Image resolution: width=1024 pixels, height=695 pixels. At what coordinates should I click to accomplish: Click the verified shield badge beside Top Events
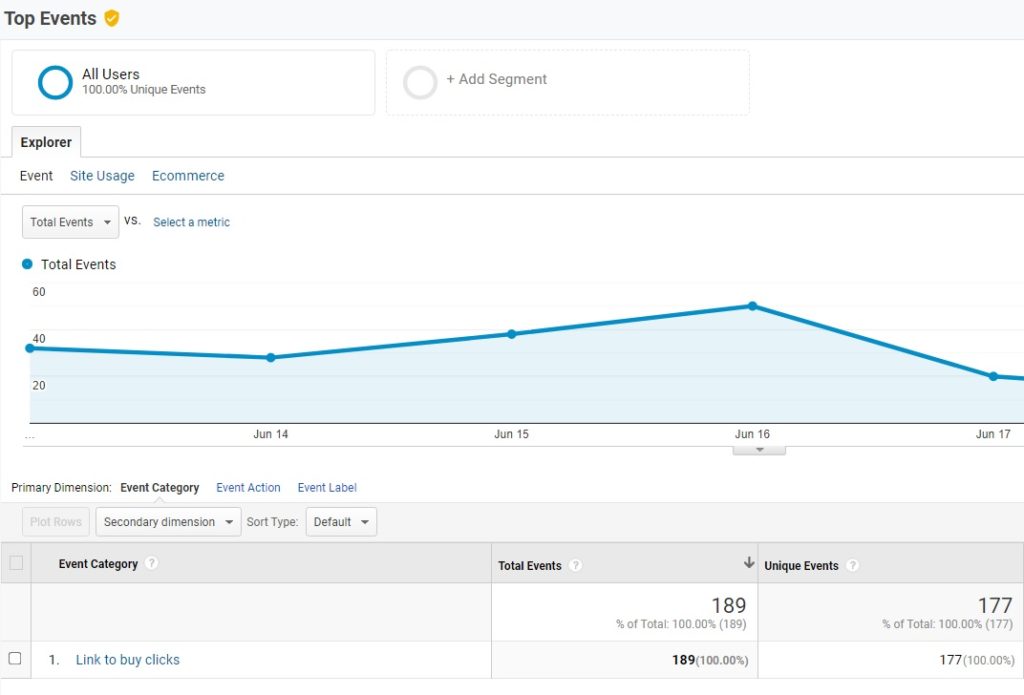112,18
